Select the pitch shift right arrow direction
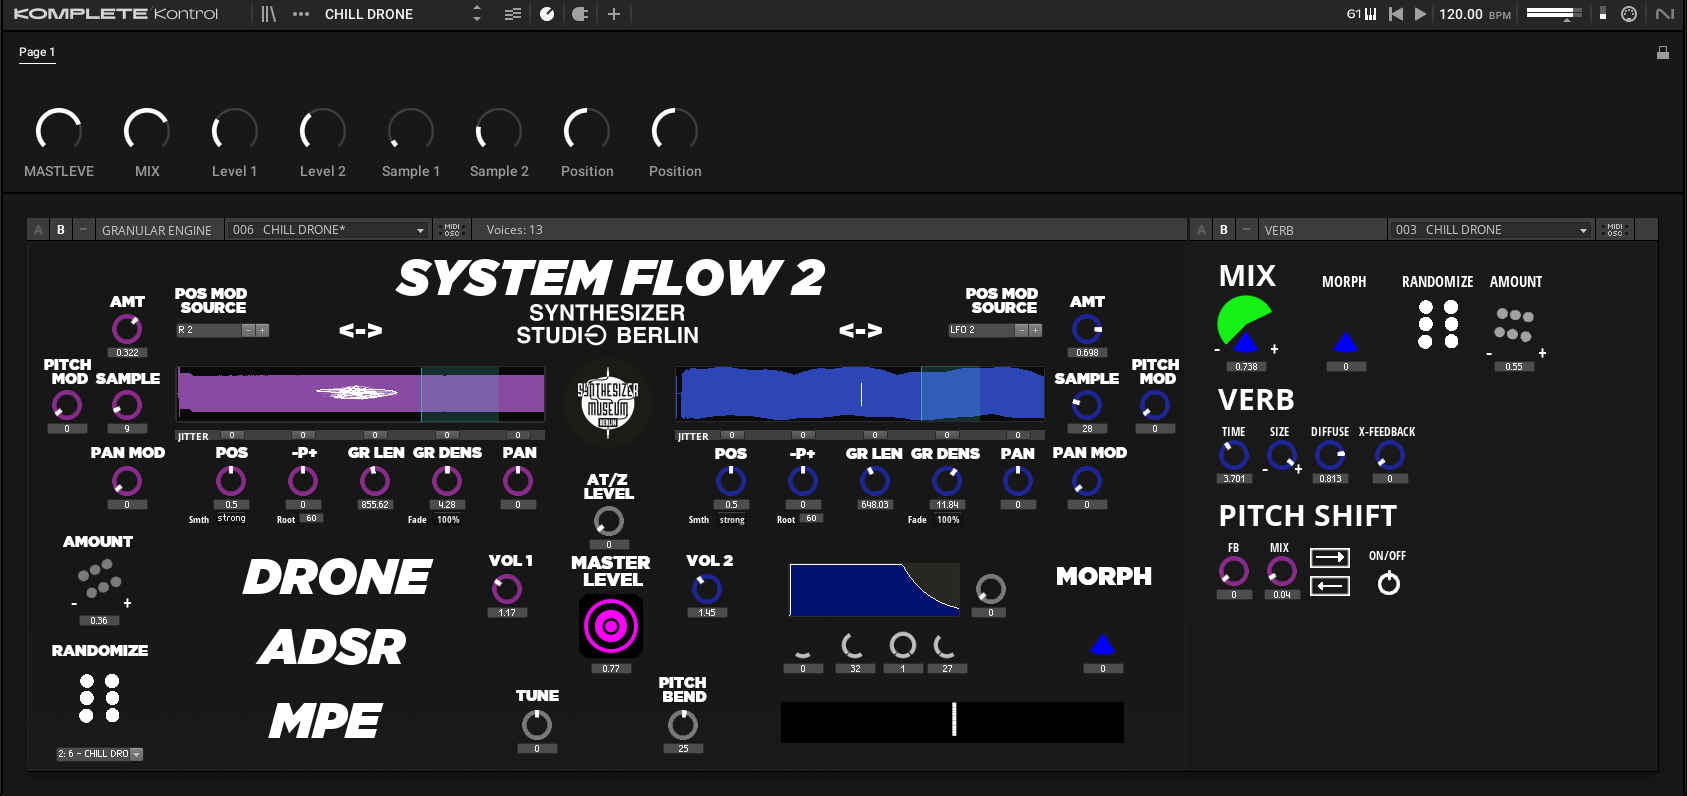This screenshot has height=796, width=1687. click(1330, 557)
